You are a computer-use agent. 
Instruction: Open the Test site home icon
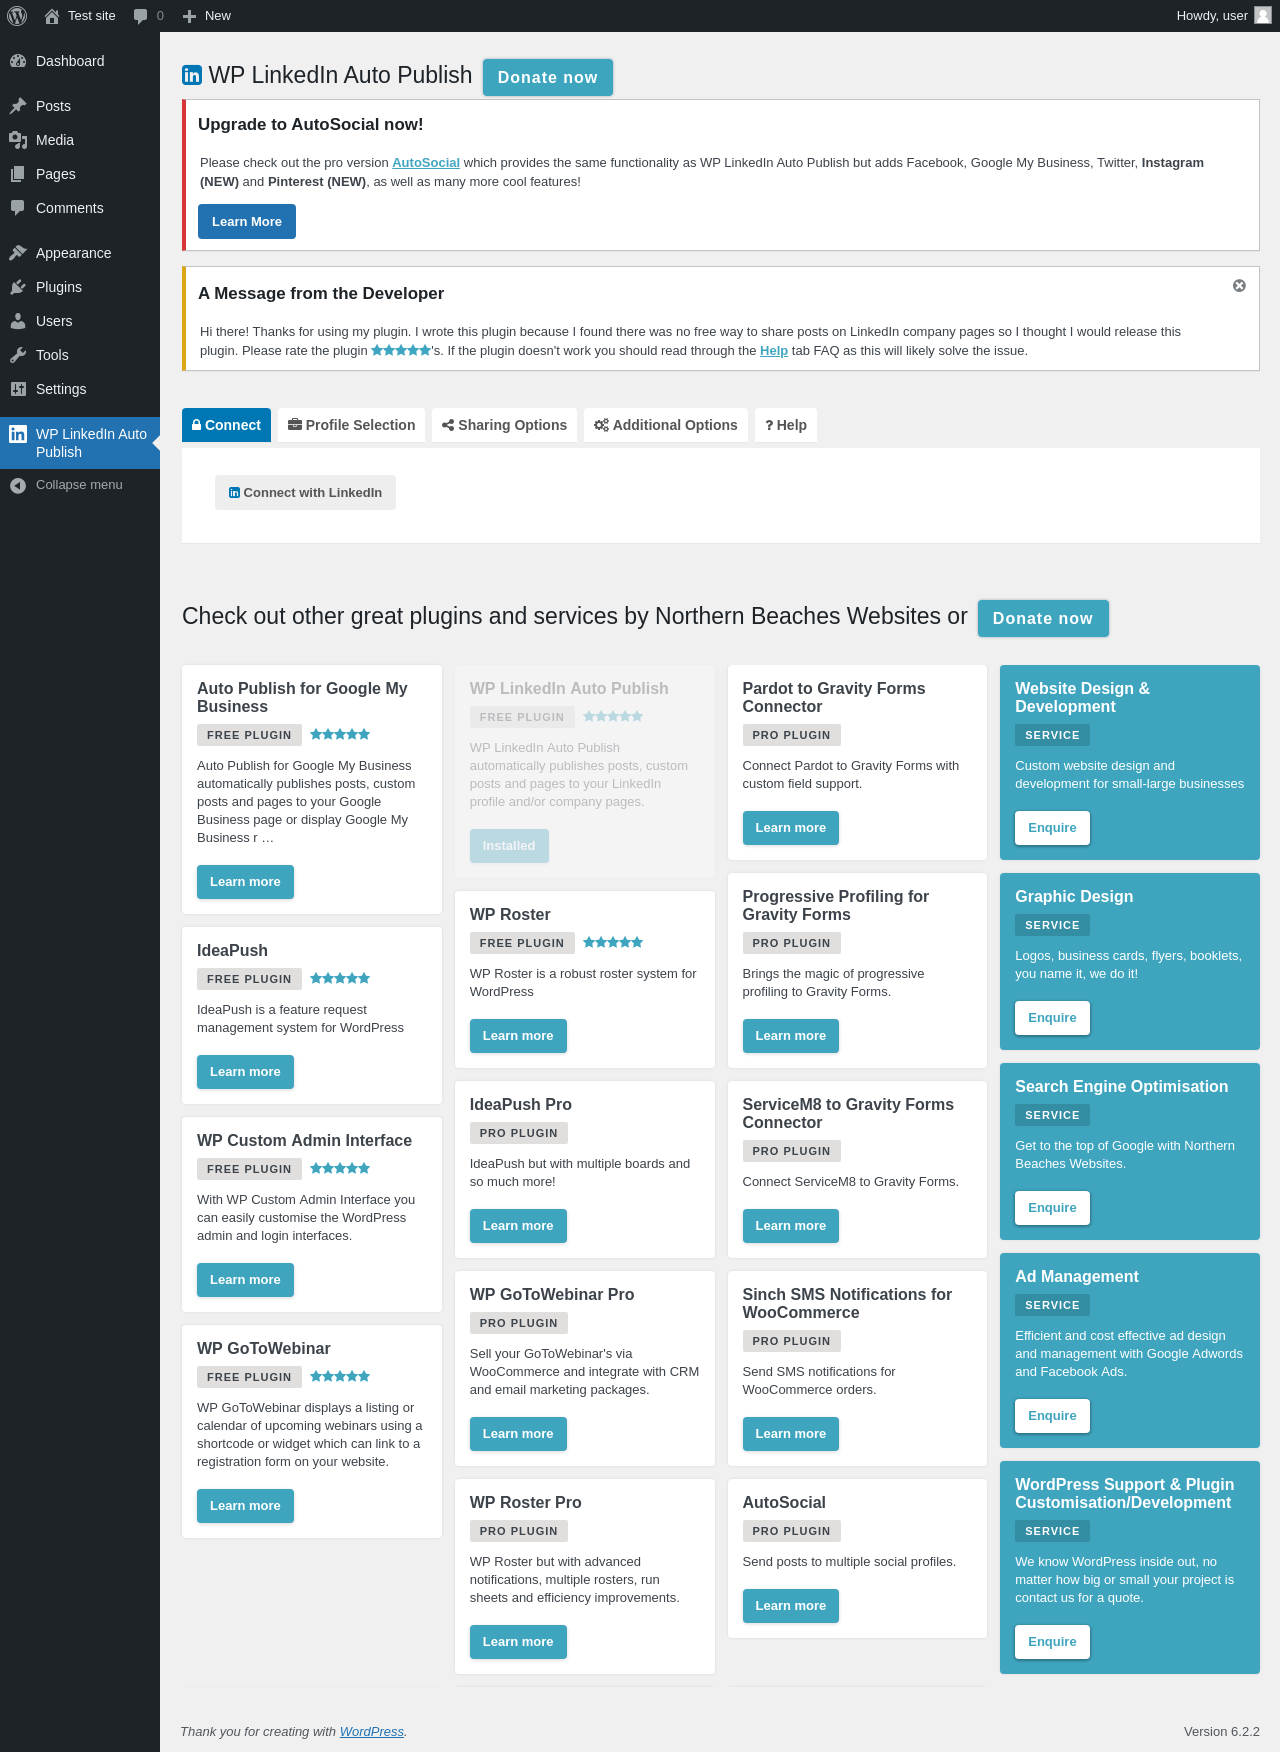(52, 16)
